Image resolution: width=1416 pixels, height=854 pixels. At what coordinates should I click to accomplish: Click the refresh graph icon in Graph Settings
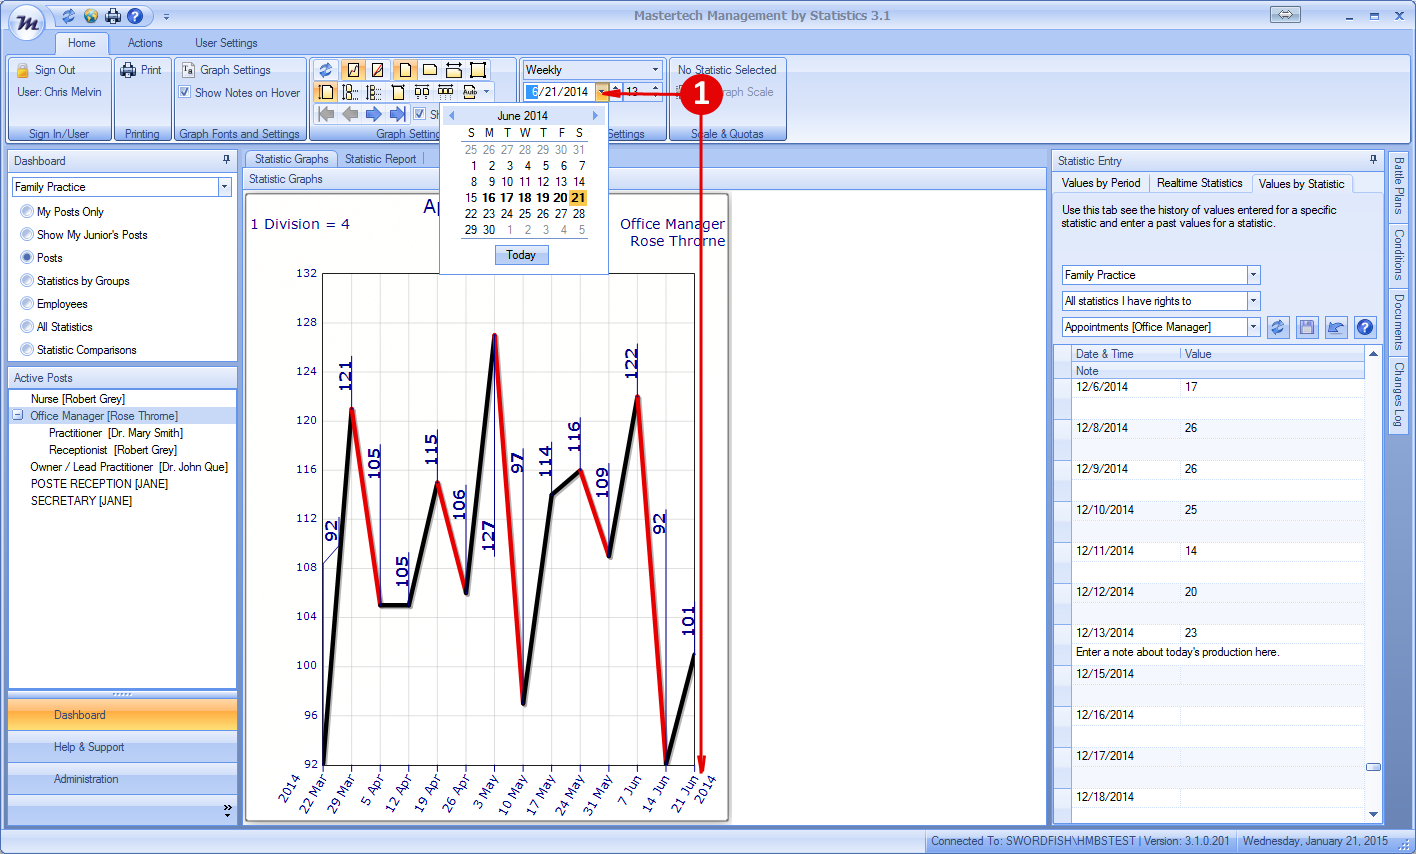pyautogui.click(x=325, y=70)
